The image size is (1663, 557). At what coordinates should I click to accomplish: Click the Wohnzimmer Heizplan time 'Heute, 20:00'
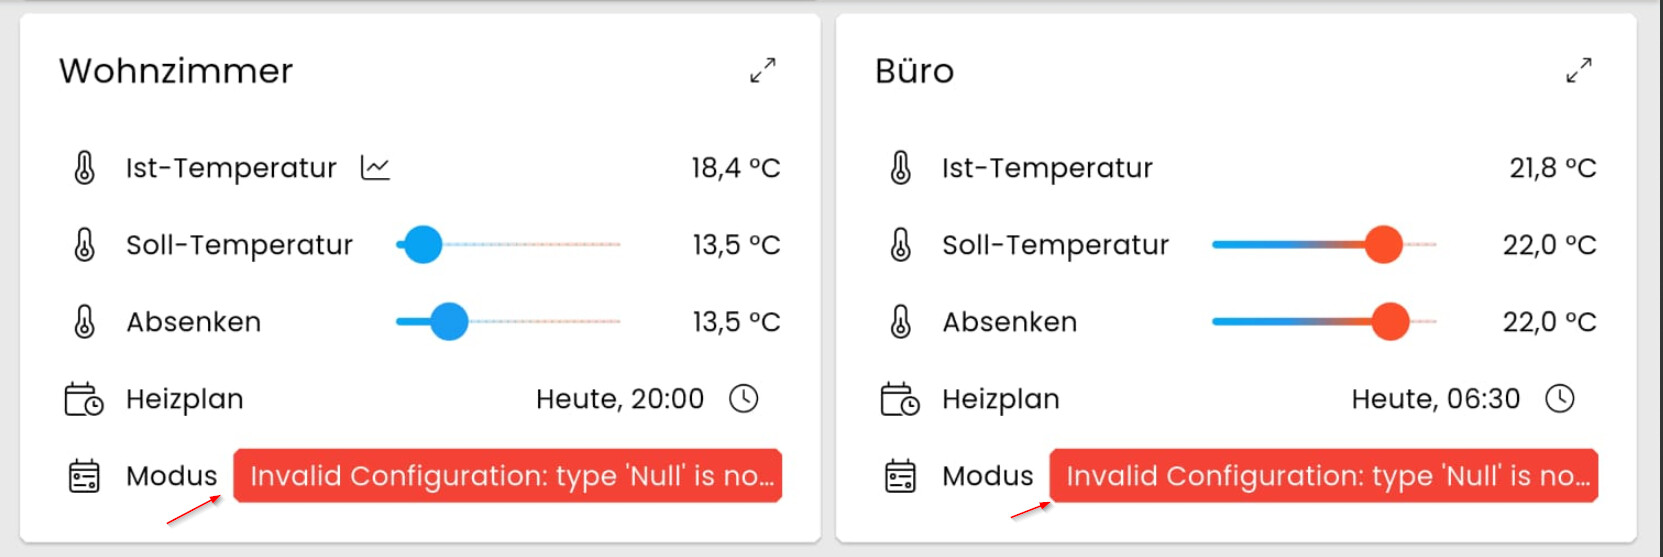coord(620,399)
